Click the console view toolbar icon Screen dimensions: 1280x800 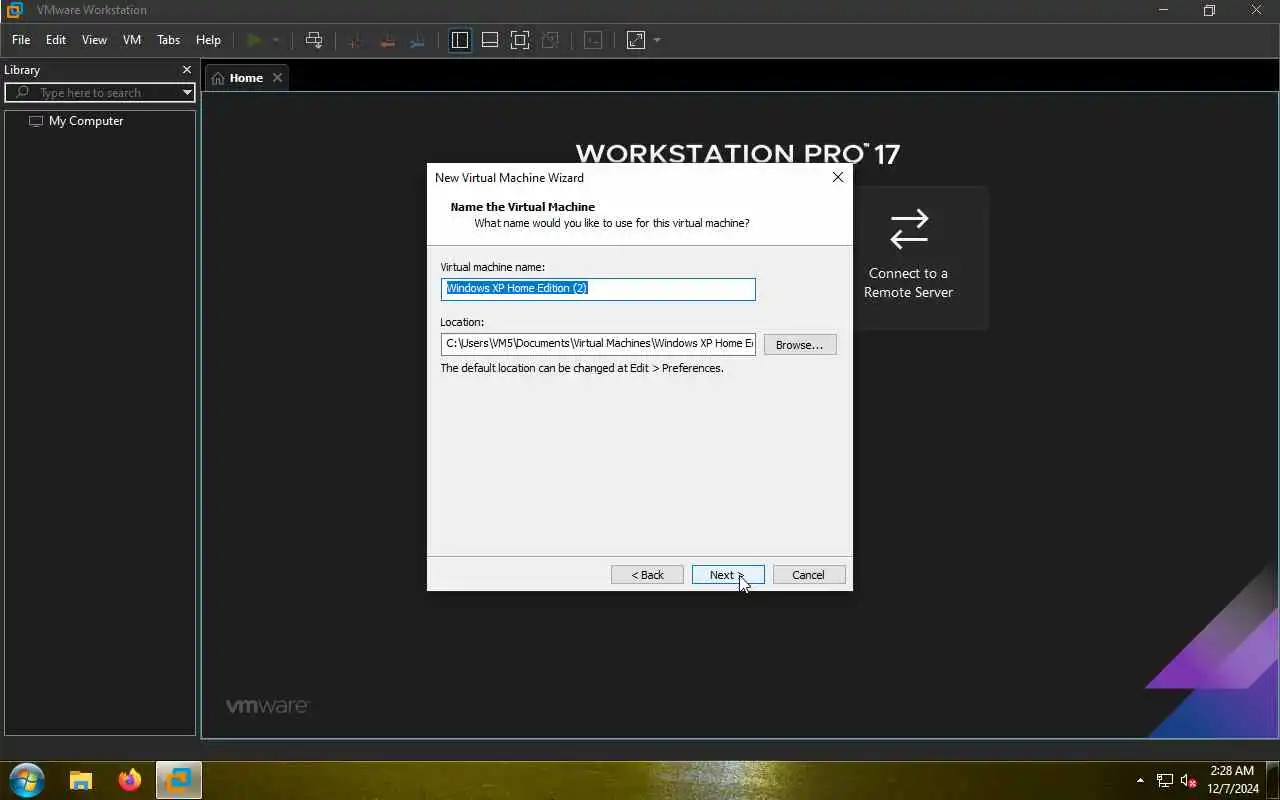593,40
